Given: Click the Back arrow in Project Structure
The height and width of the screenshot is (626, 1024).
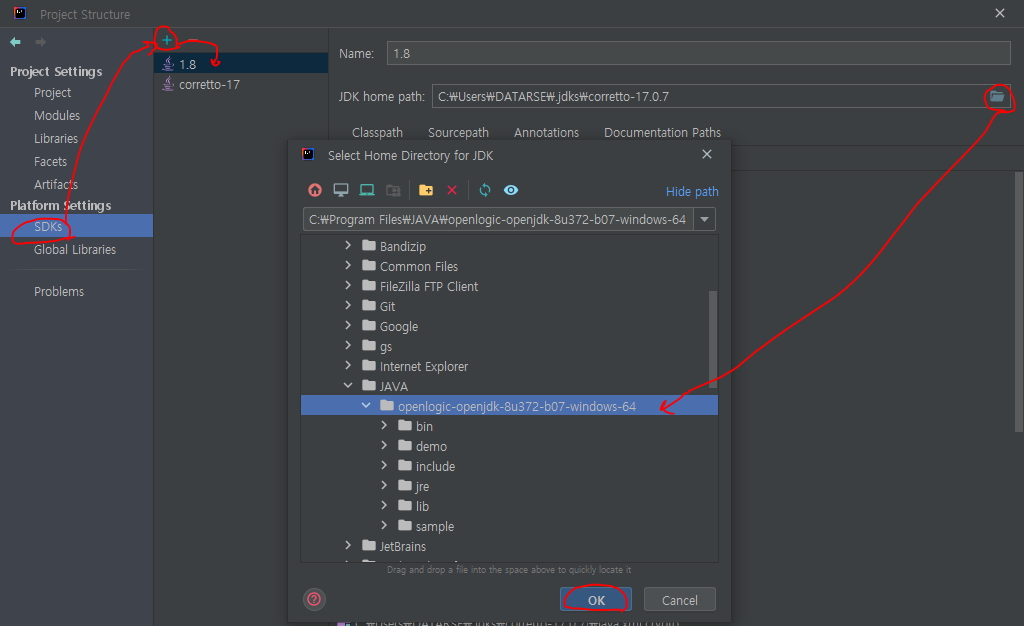Looking at the screenshot, I should point(16,42).
